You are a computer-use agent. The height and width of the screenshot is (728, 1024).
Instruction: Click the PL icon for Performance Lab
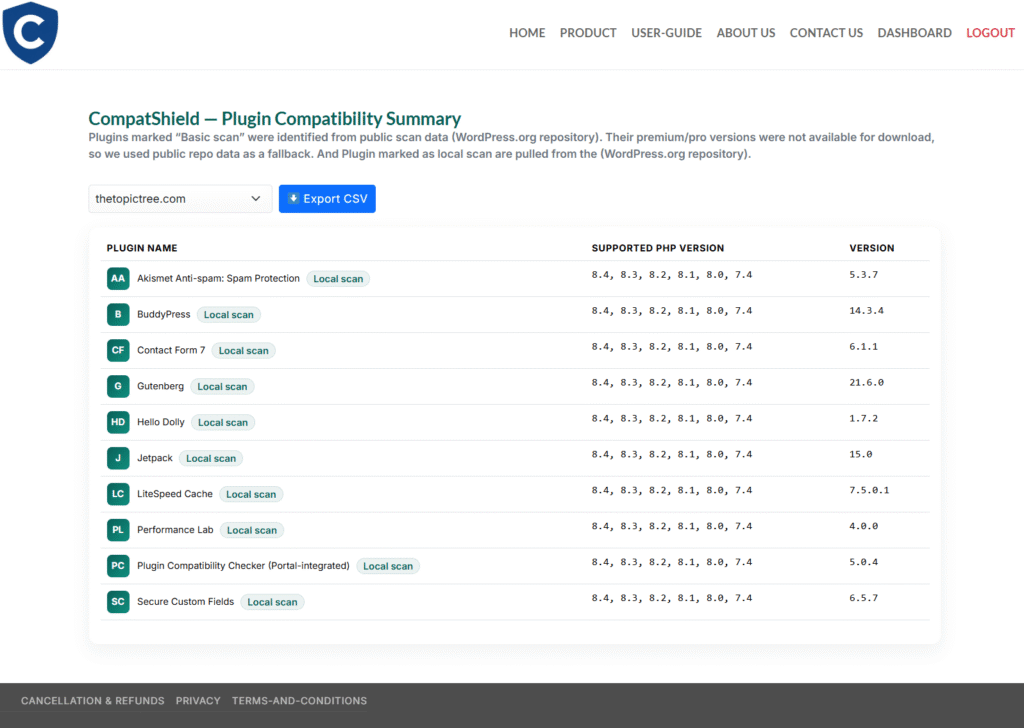pyautogui.click(x=118, y=530)
